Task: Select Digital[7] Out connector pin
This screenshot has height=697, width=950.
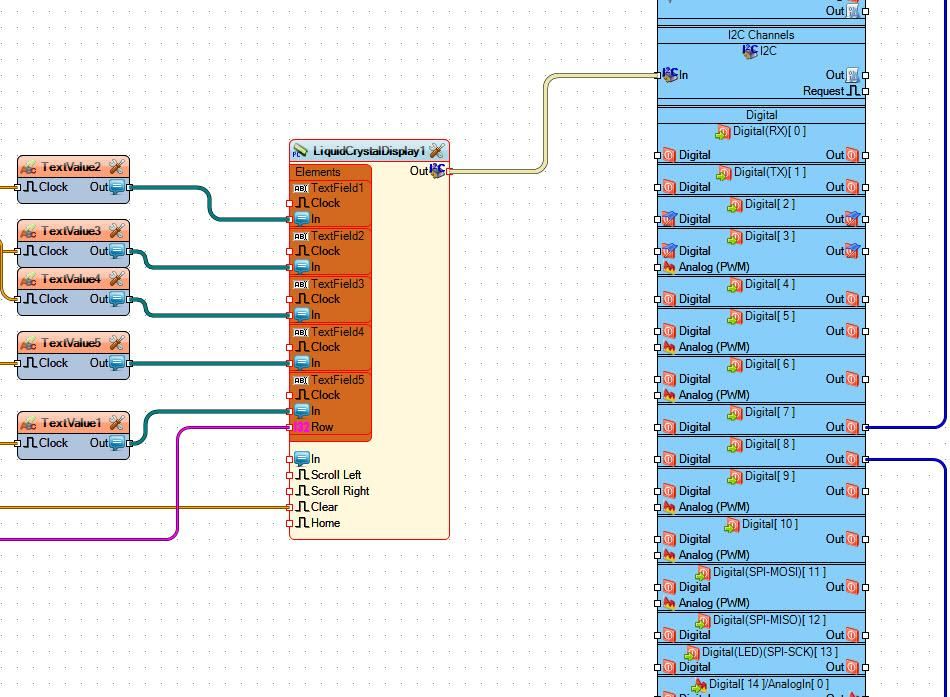Action: (x=865, y=427)
